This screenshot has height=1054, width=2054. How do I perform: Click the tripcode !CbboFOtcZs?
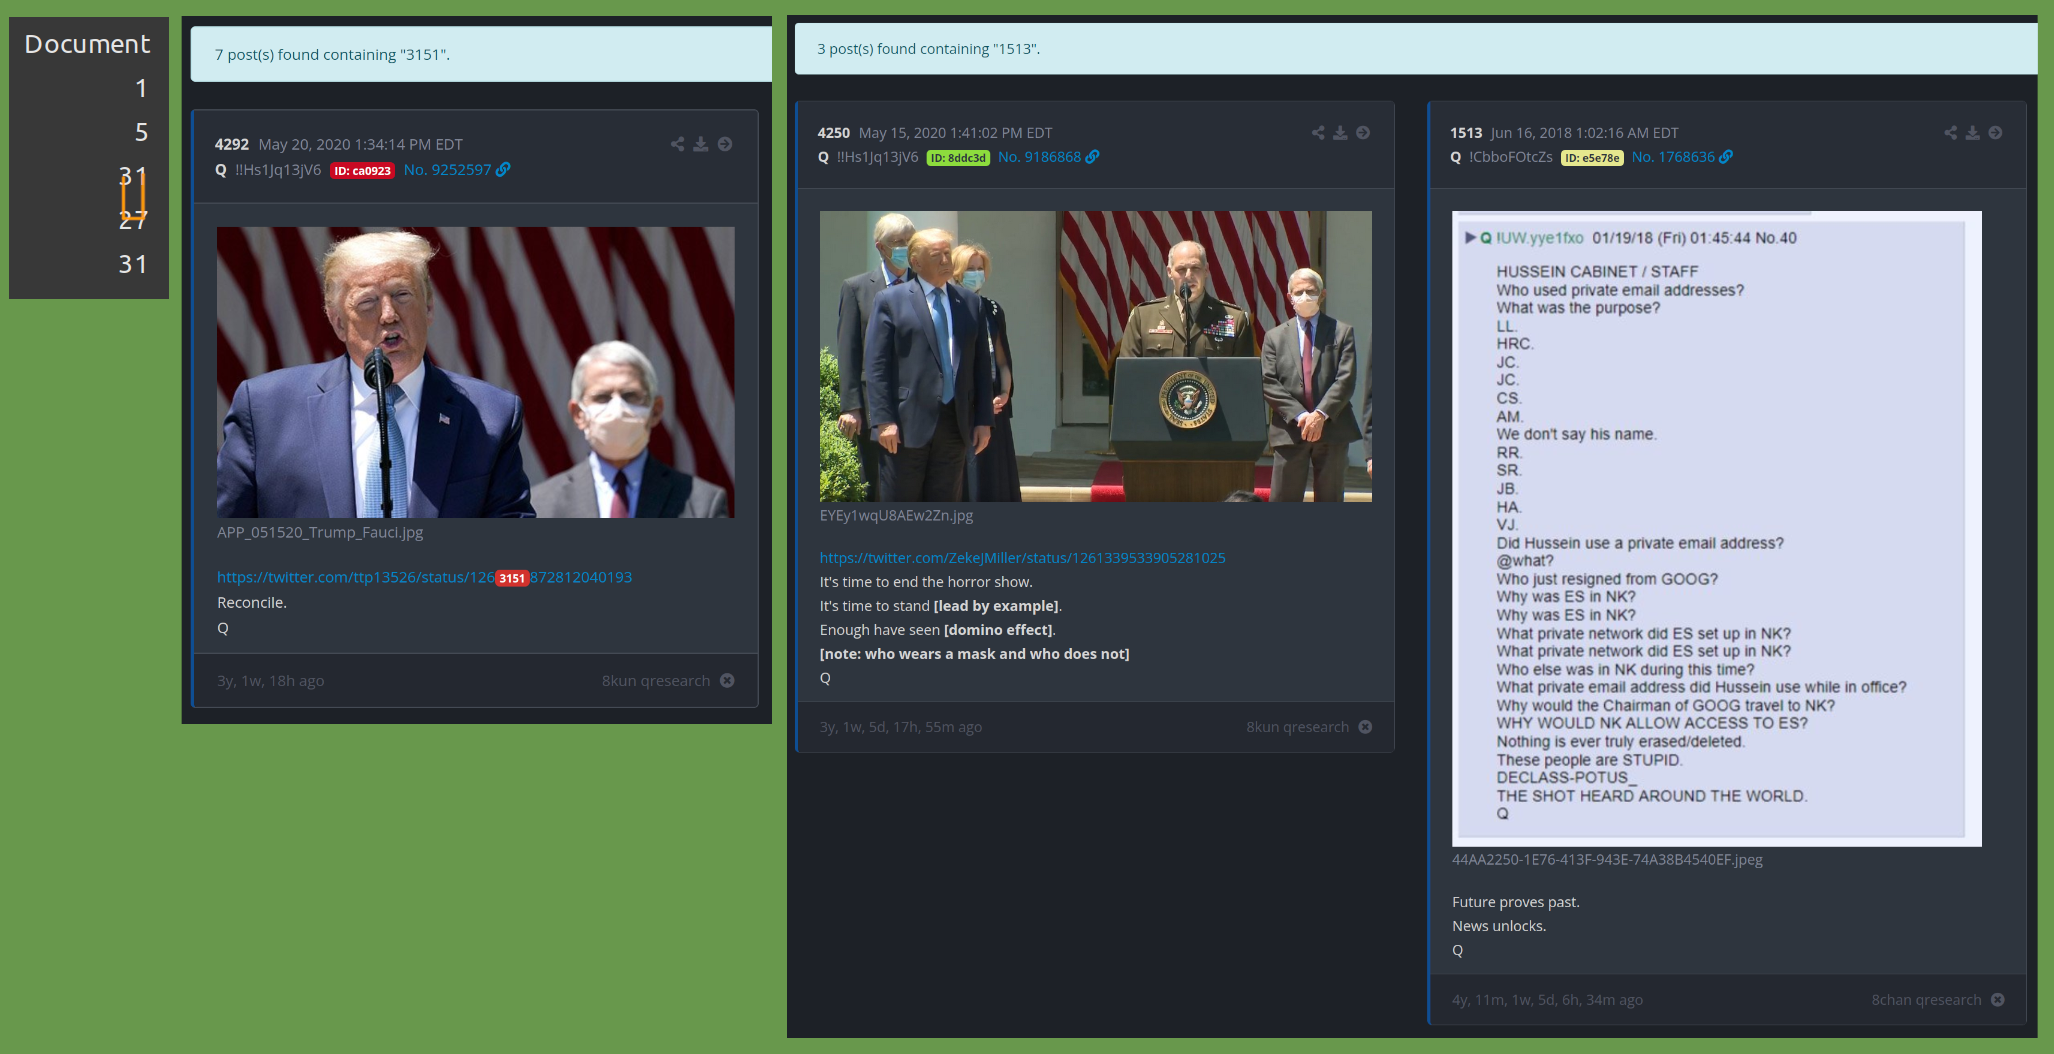1510,157
